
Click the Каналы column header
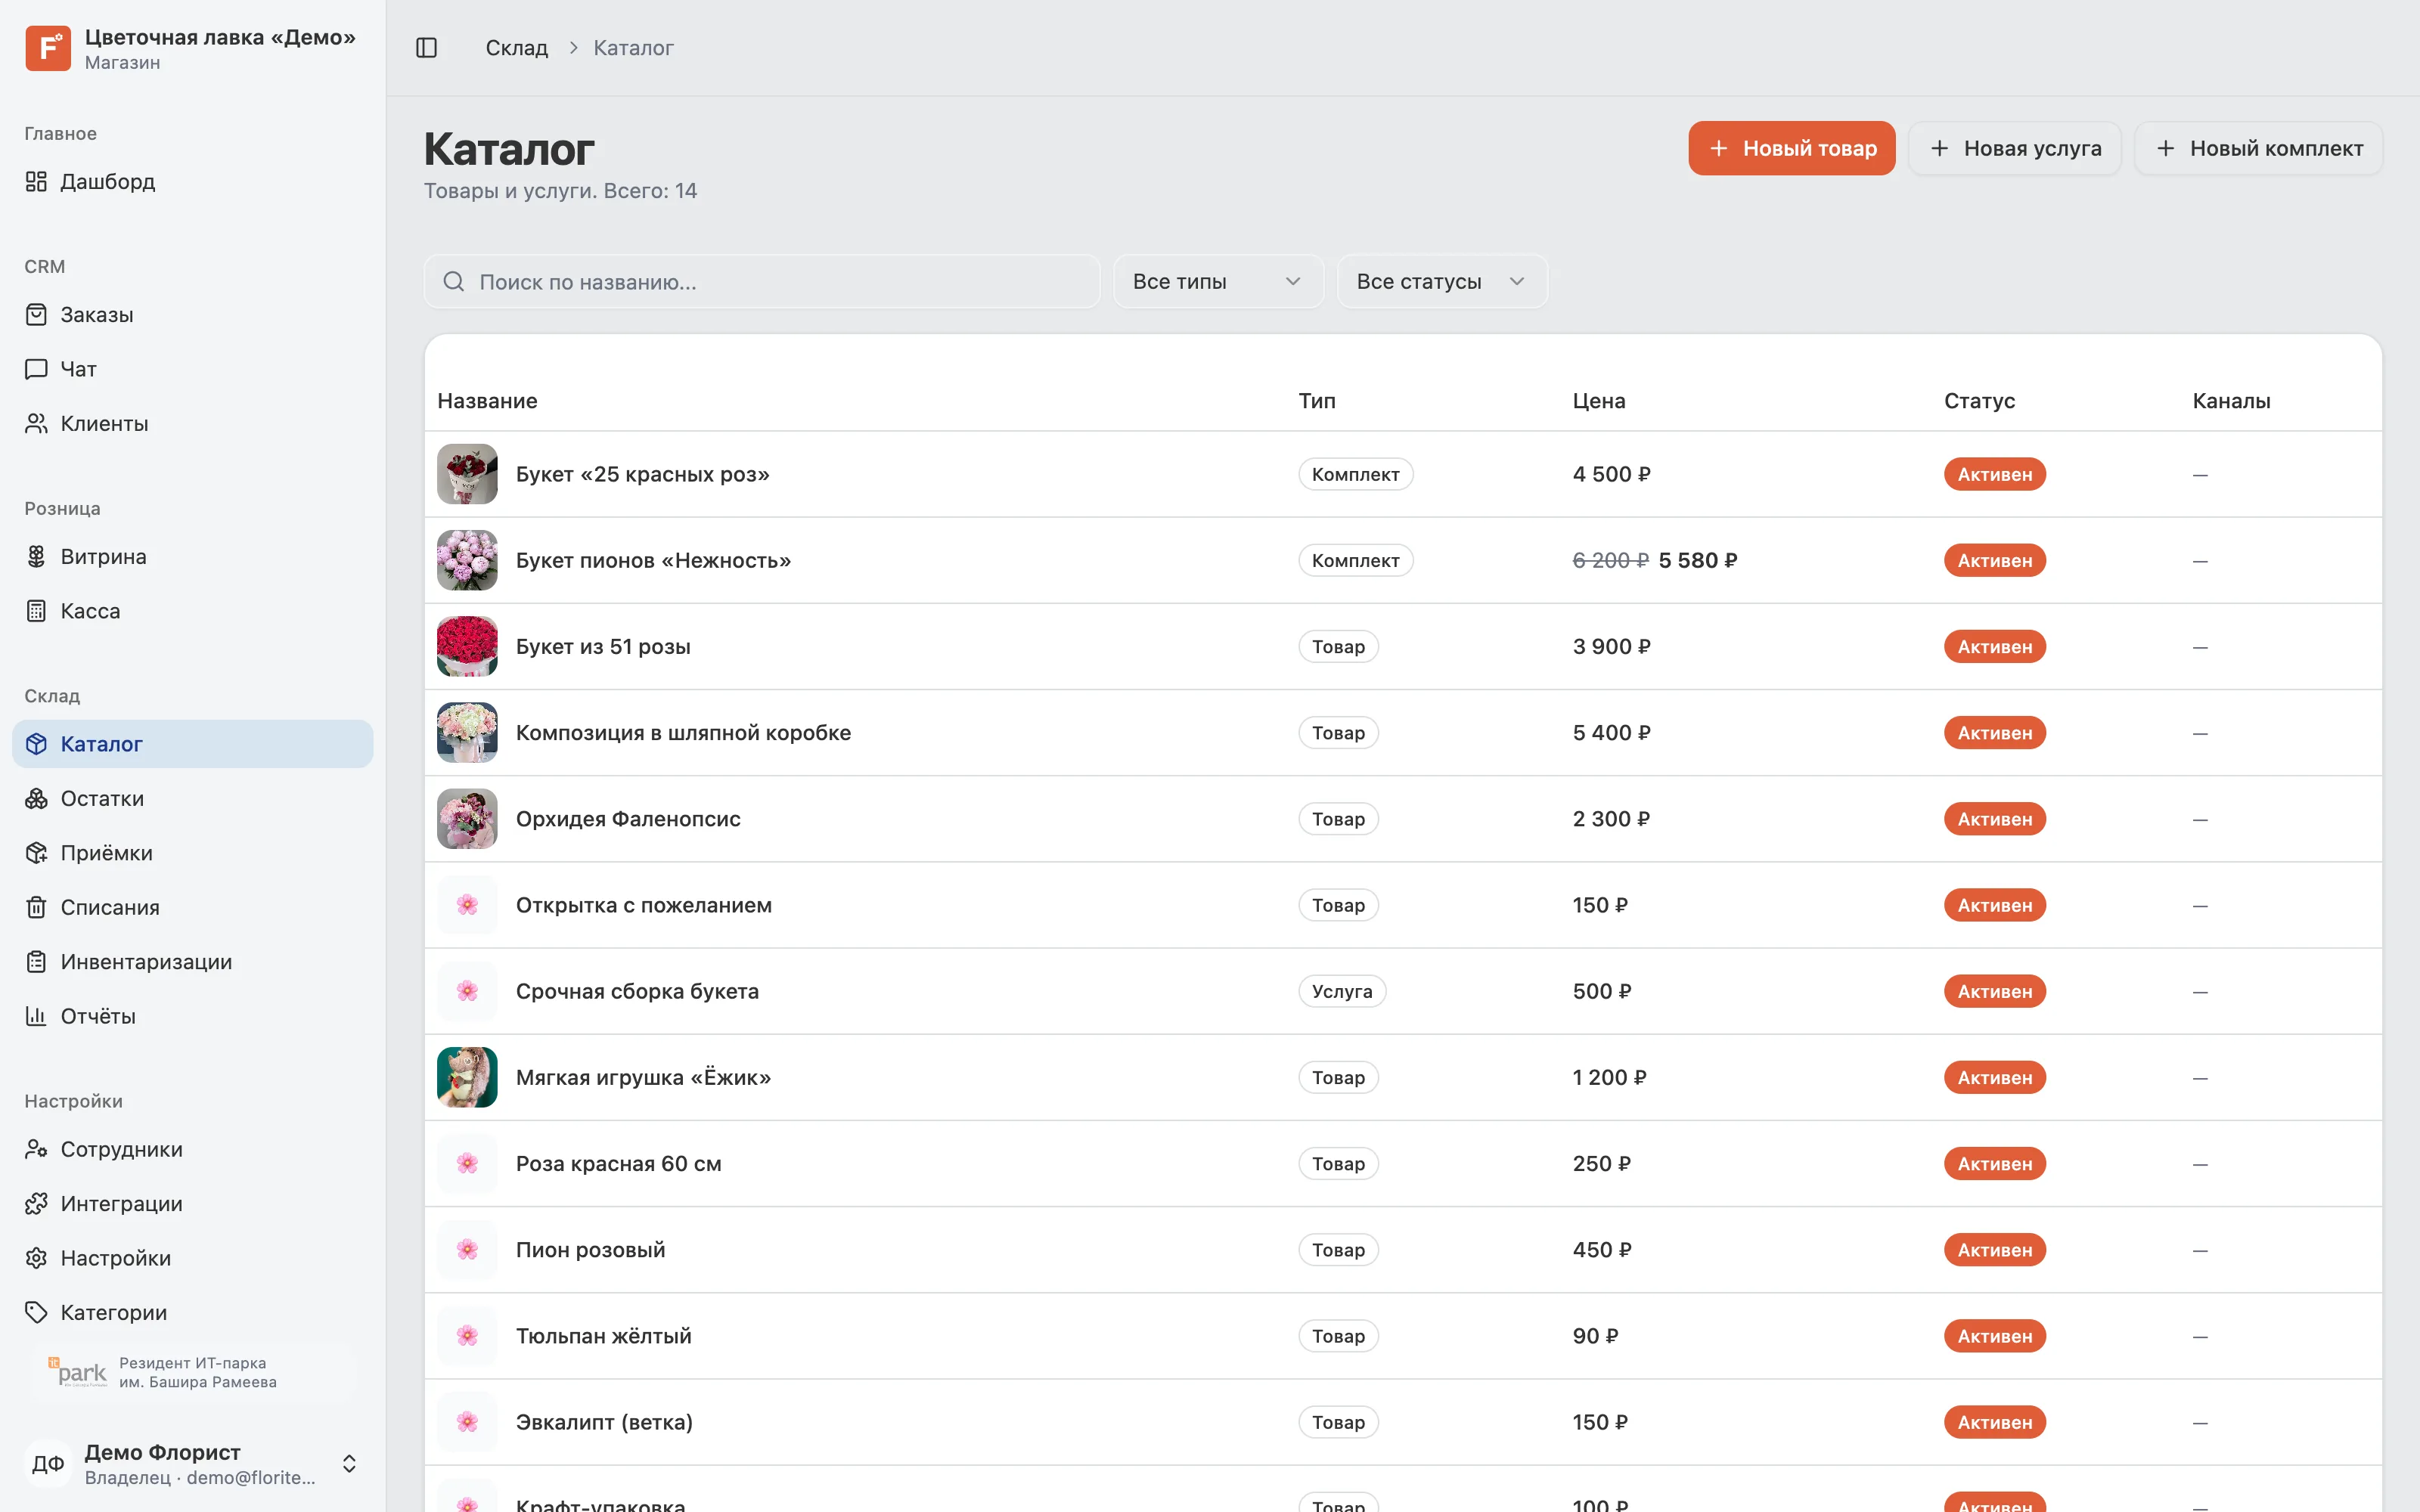point(2231,401)
